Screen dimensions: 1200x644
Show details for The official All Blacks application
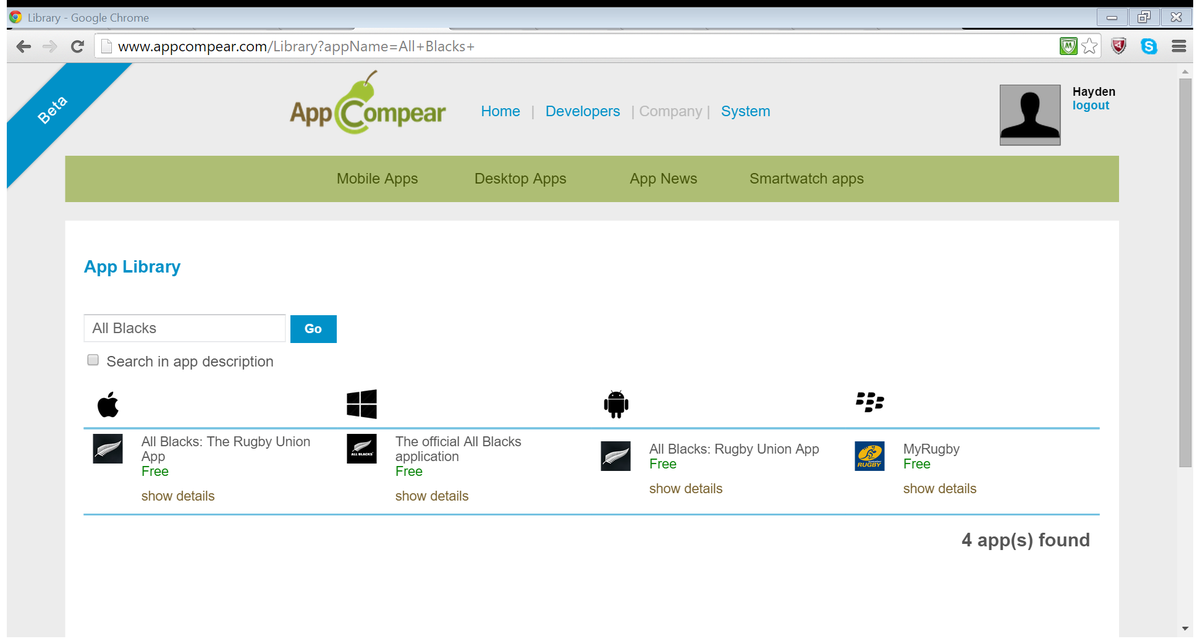coord(432,496)
